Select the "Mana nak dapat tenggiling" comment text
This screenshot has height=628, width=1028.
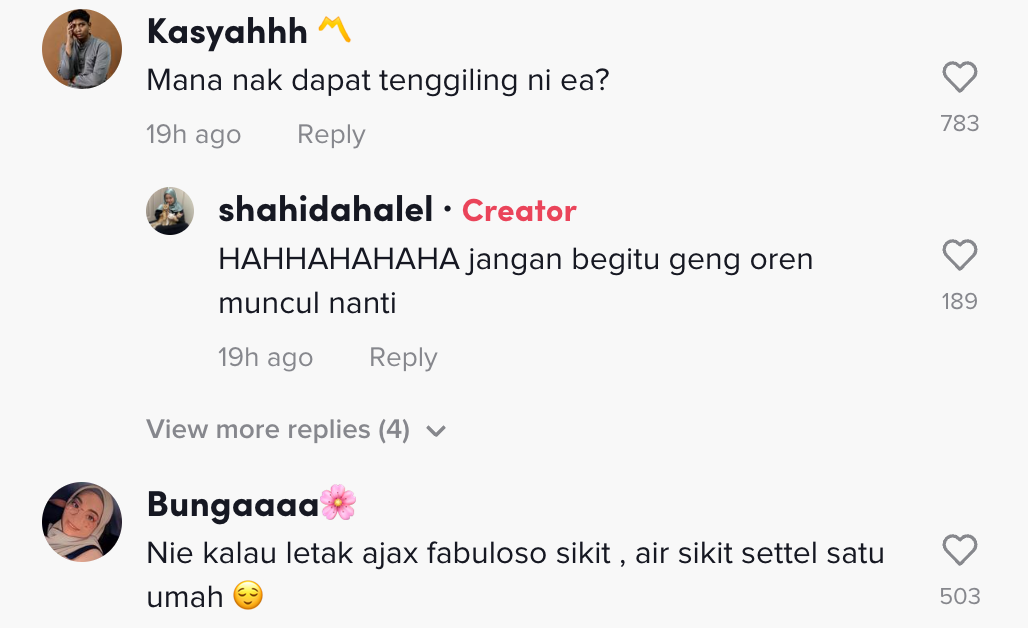click(378, 81)
